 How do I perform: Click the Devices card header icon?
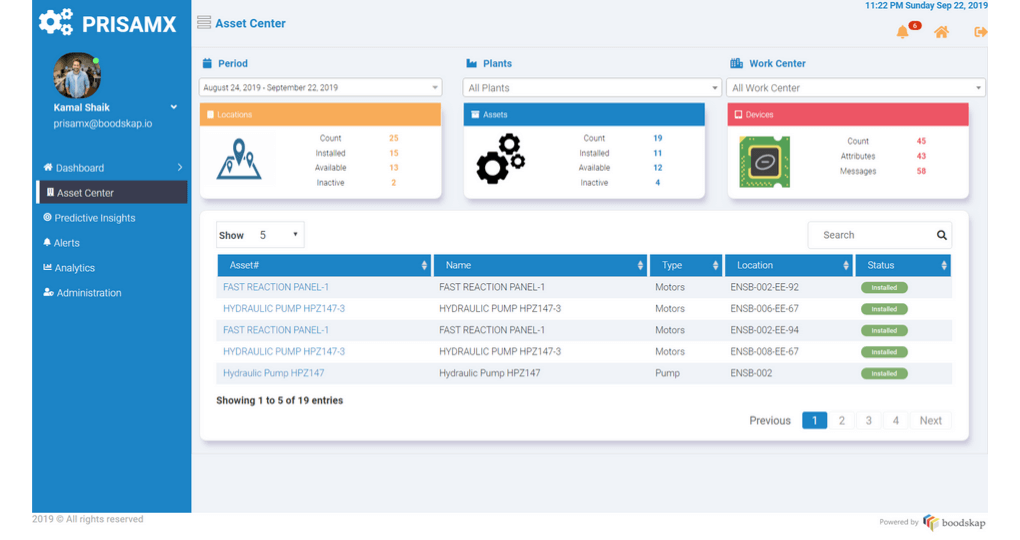pyautogui.click(x=738, y=115)
